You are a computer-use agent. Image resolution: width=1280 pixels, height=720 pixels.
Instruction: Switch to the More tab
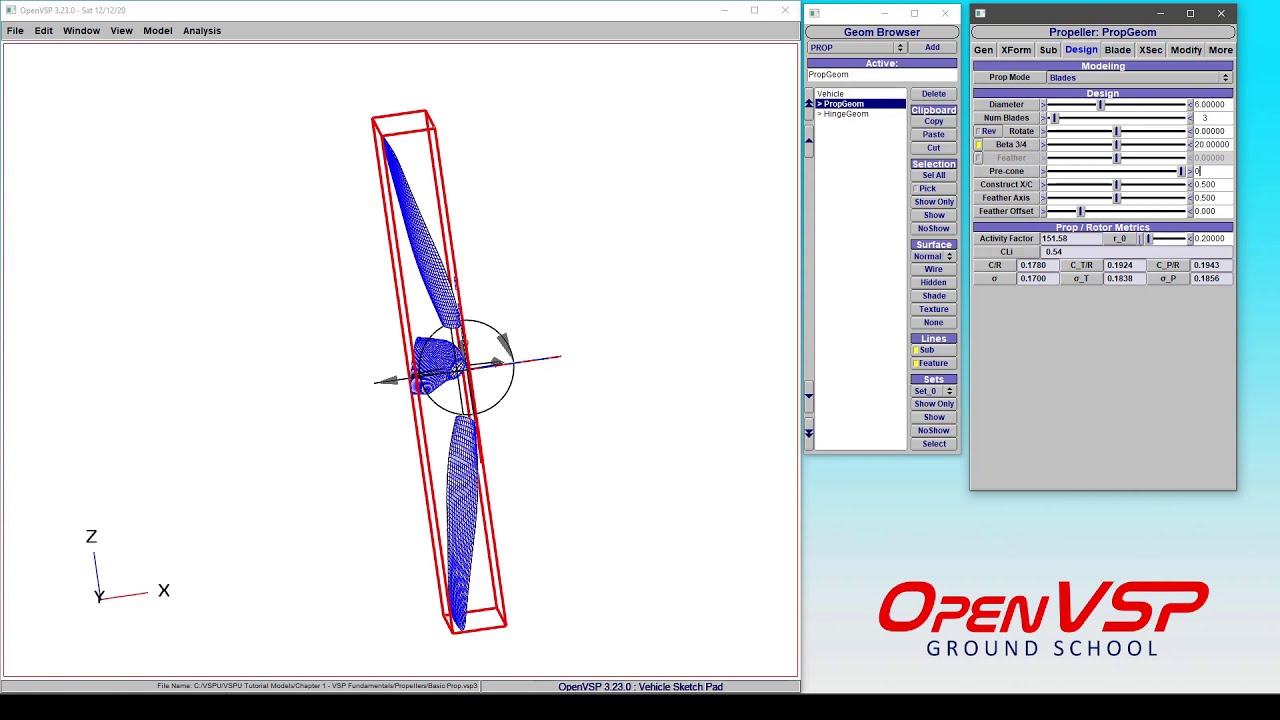[x=1220, y=50]
